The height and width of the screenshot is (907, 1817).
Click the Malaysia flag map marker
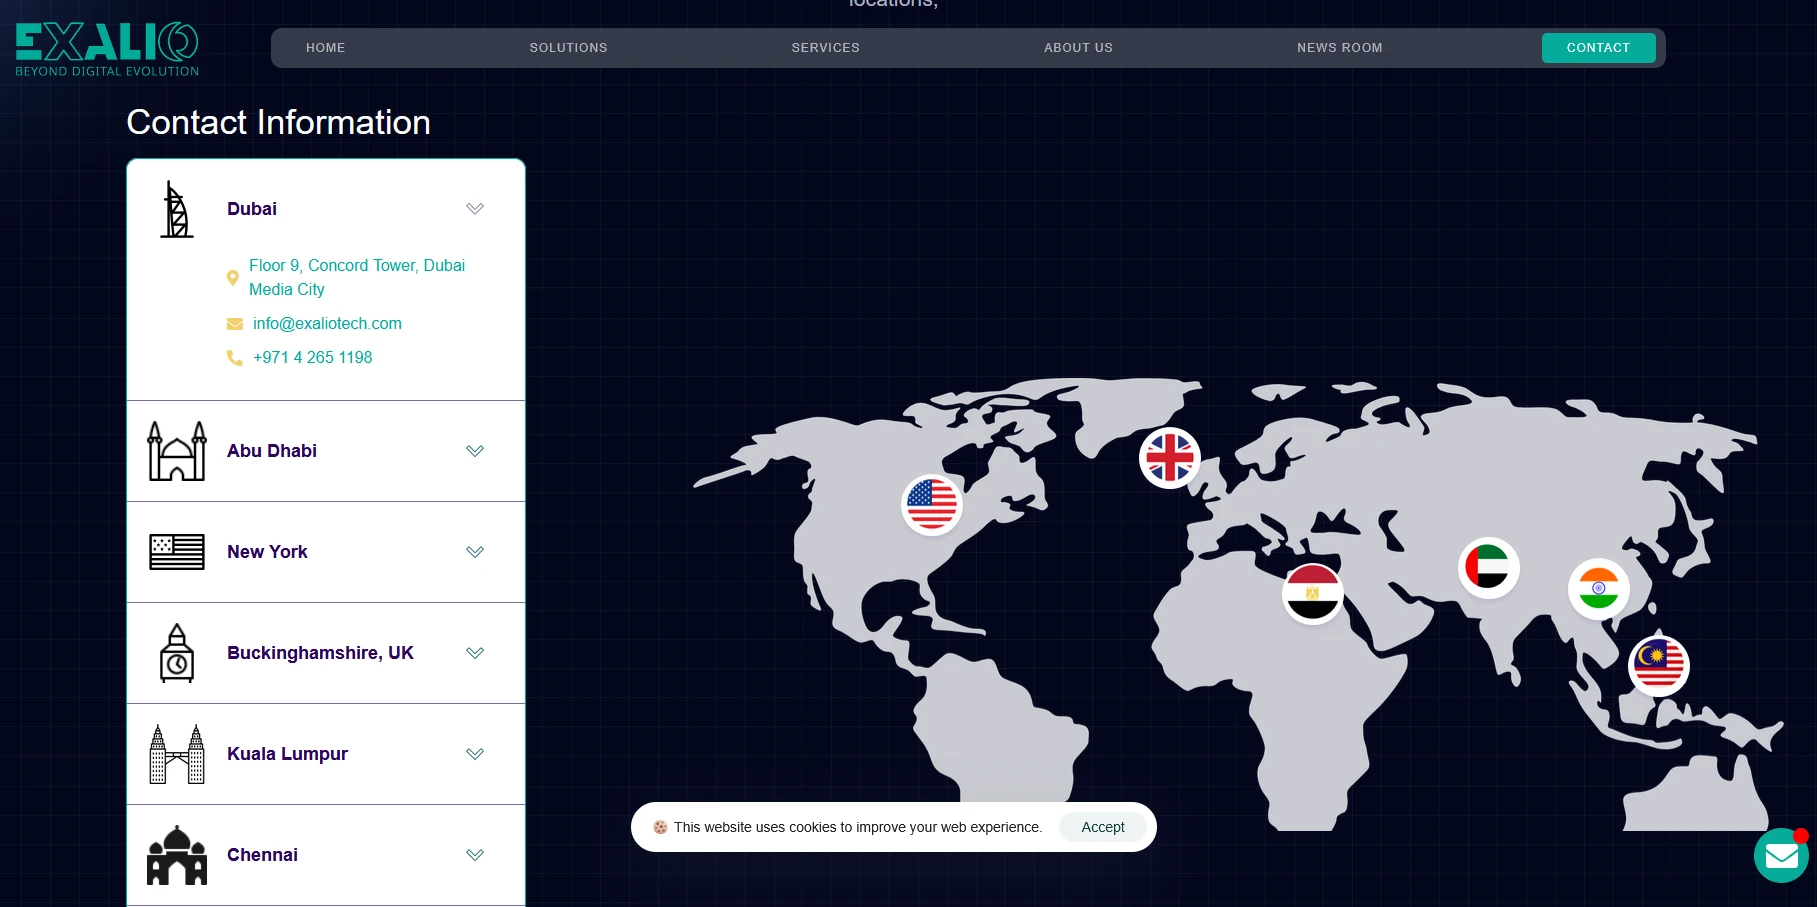click(x=1658, y=665)
